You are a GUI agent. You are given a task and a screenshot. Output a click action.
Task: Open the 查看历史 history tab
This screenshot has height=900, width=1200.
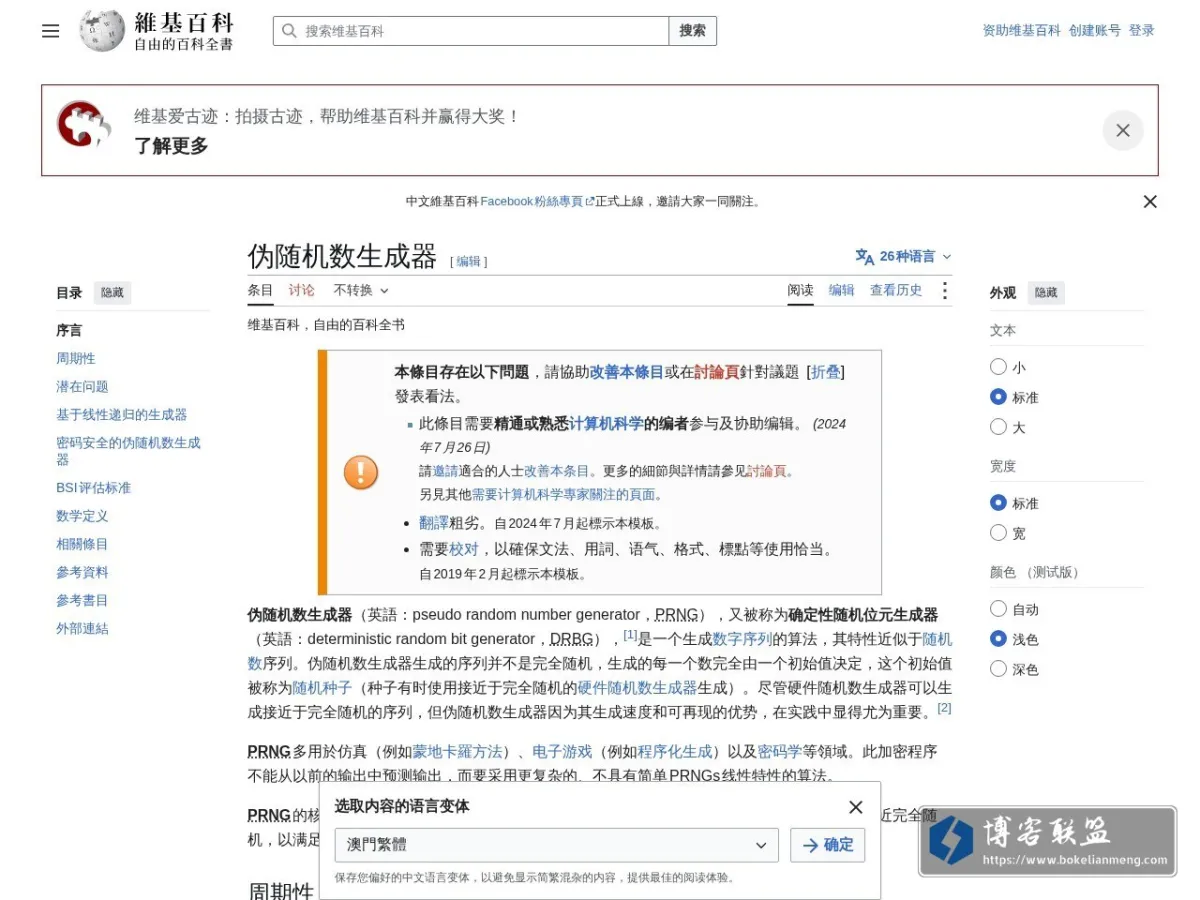896,290
